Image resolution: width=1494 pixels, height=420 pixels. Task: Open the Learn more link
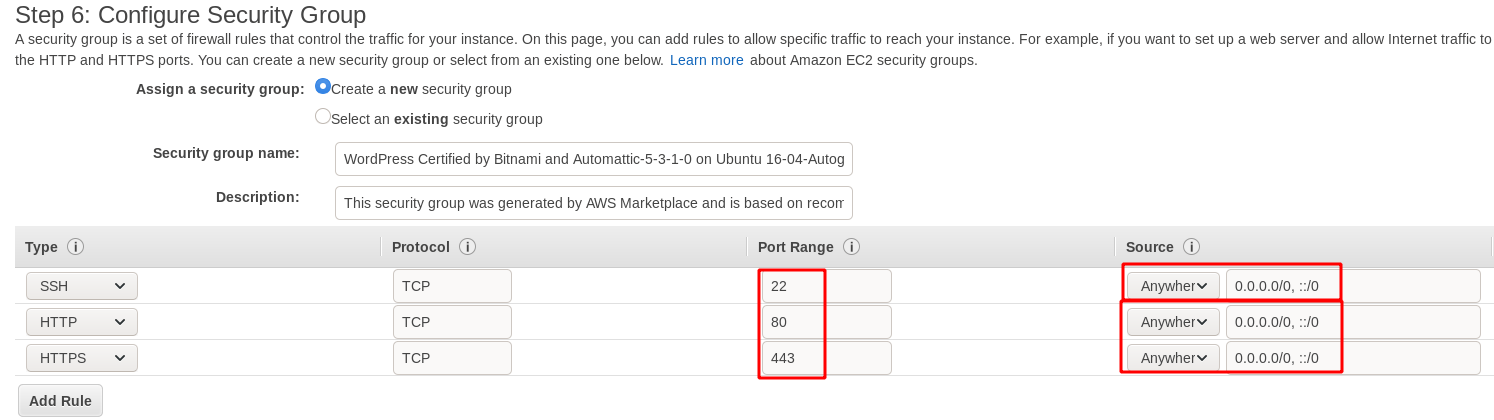coord(707,60)
